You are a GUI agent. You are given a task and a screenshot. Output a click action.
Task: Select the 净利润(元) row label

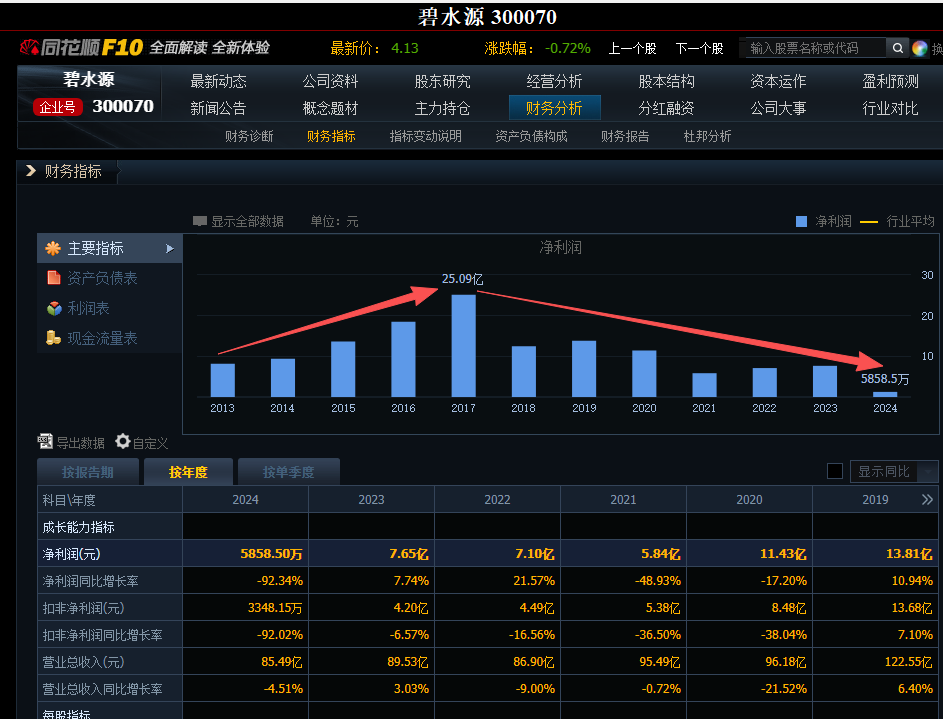pyautogui.click(x=72, y=554)
